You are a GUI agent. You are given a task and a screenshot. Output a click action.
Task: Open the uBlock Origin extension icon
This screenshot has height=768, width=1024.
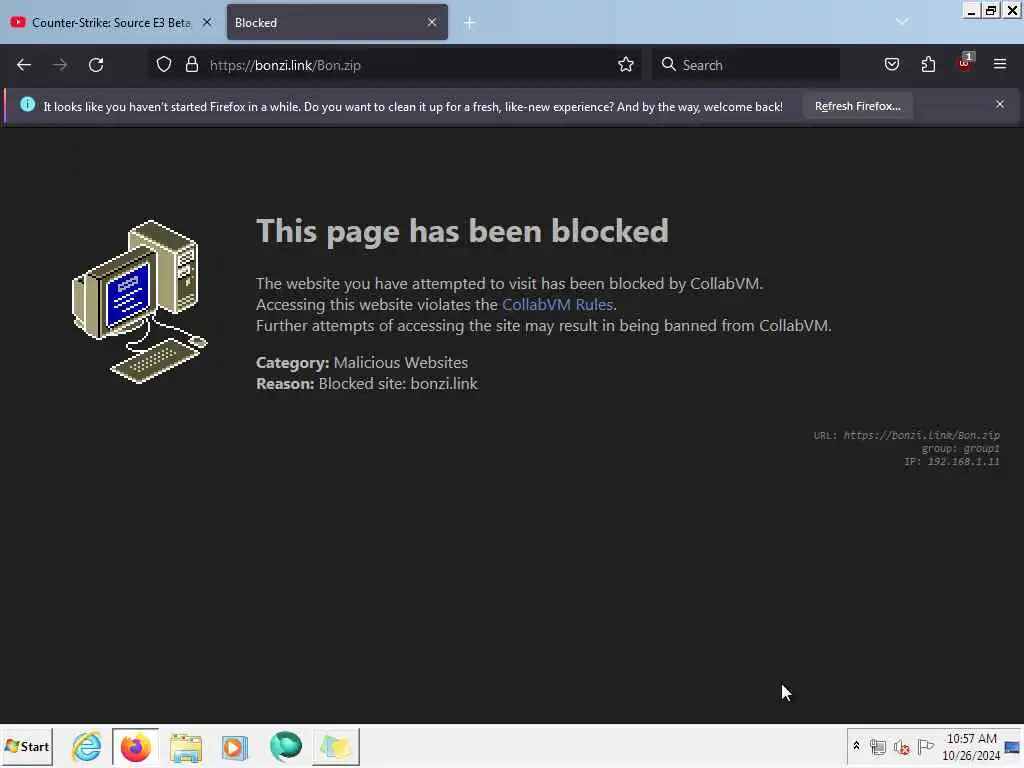pyautogui.click(x=965, y=63)
